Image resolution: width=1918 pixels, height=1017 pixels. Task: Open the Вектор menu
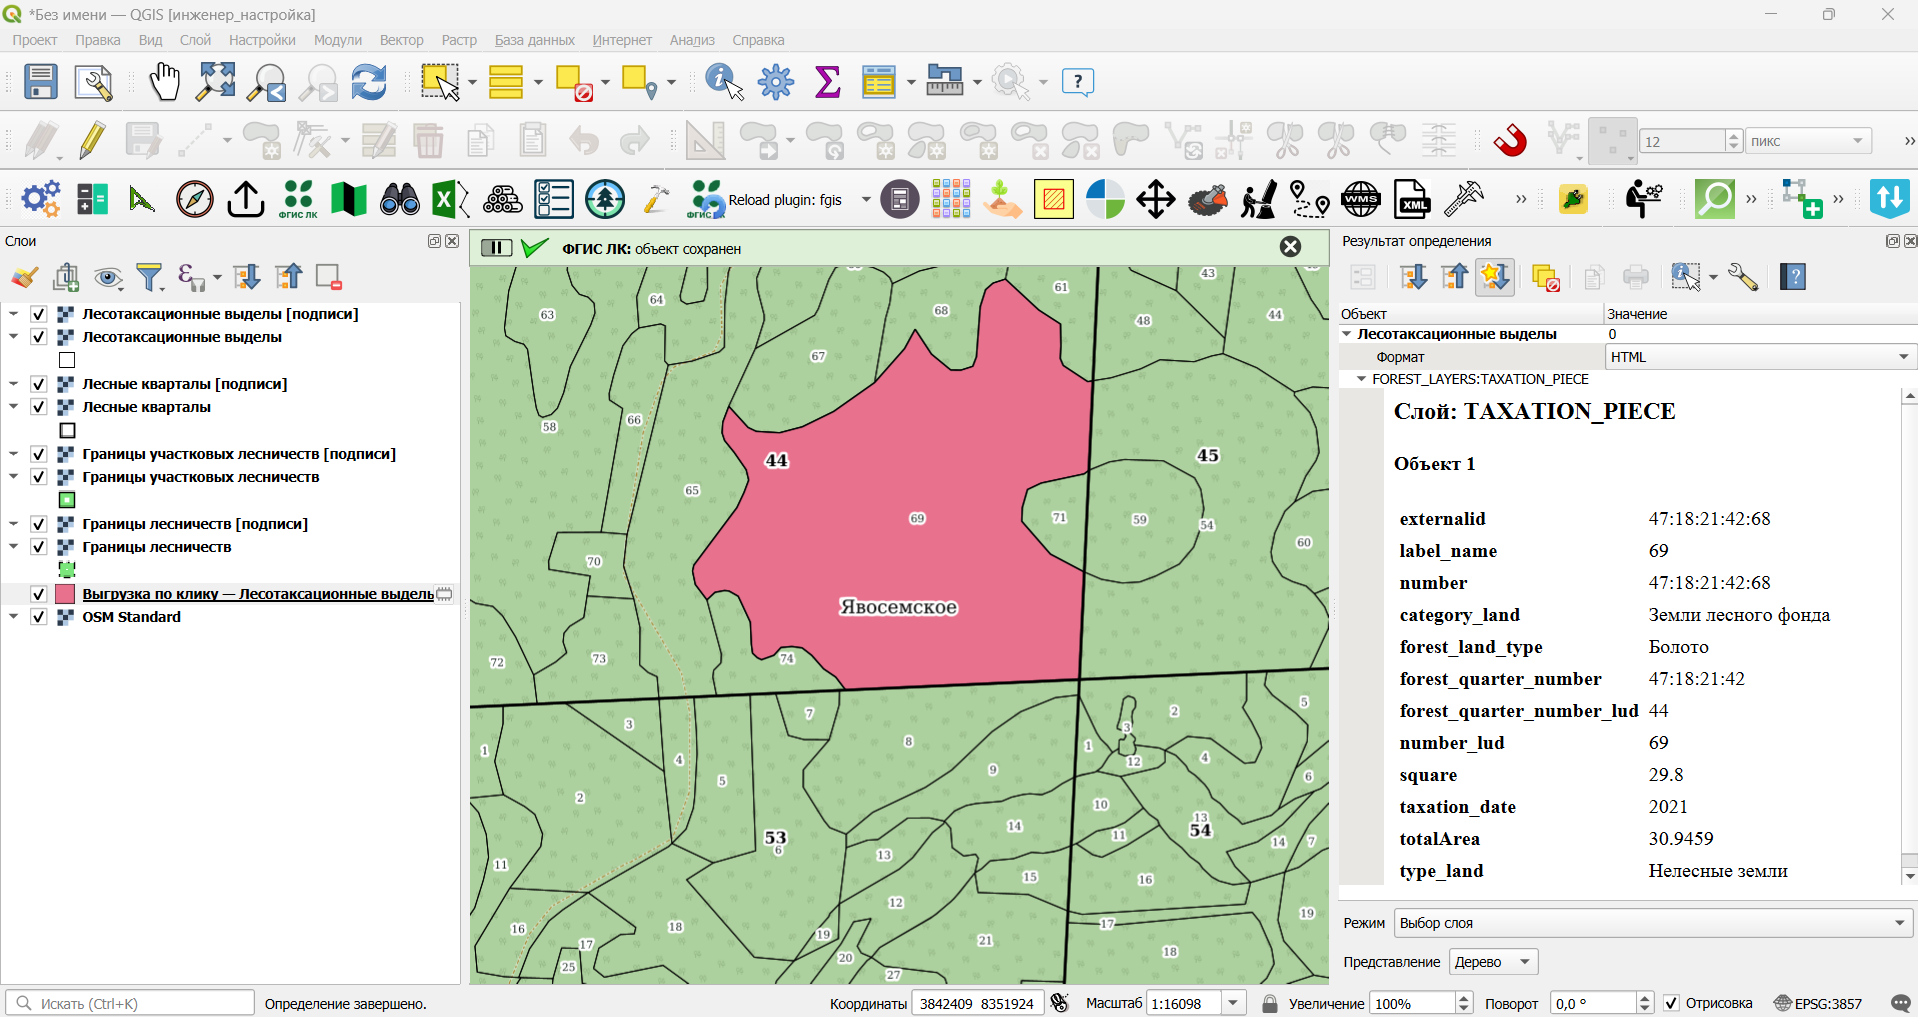click(401, 40)
